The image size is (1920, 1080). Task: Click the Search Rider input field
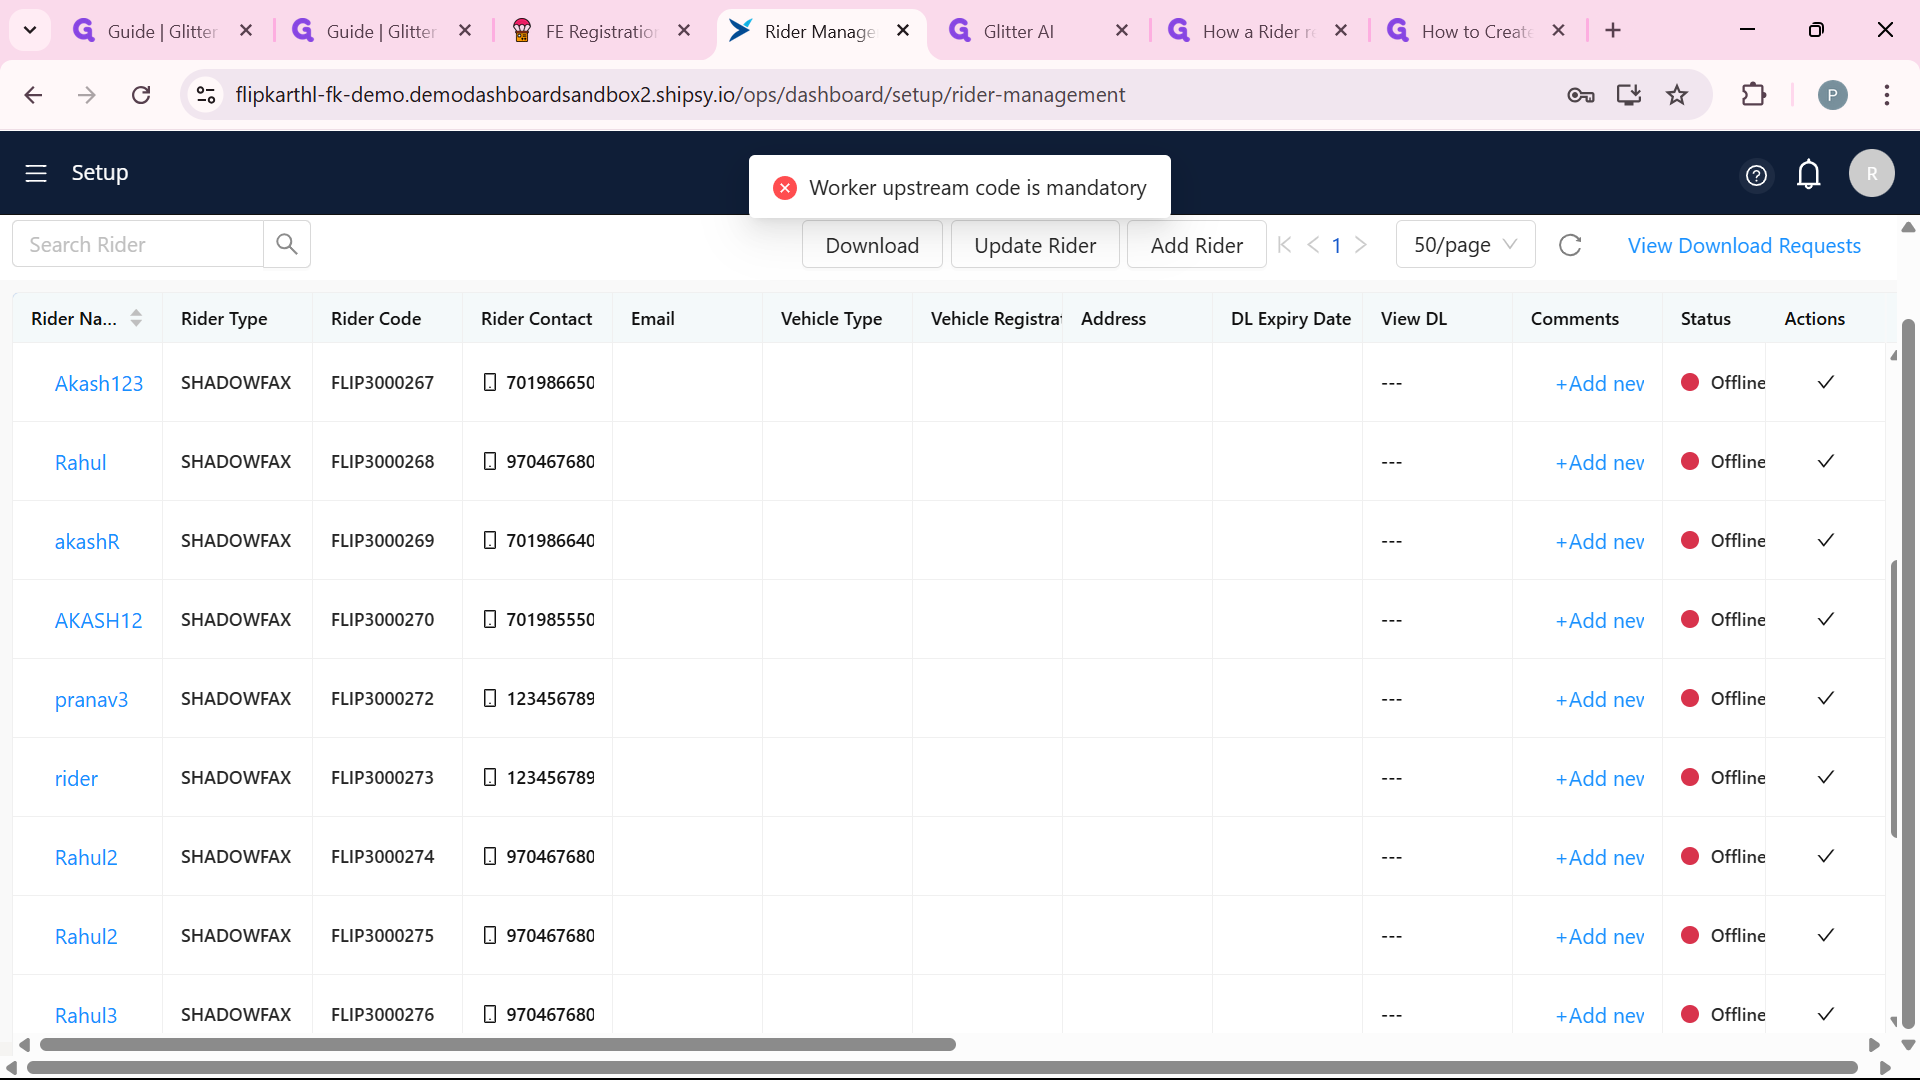[138, 244]
